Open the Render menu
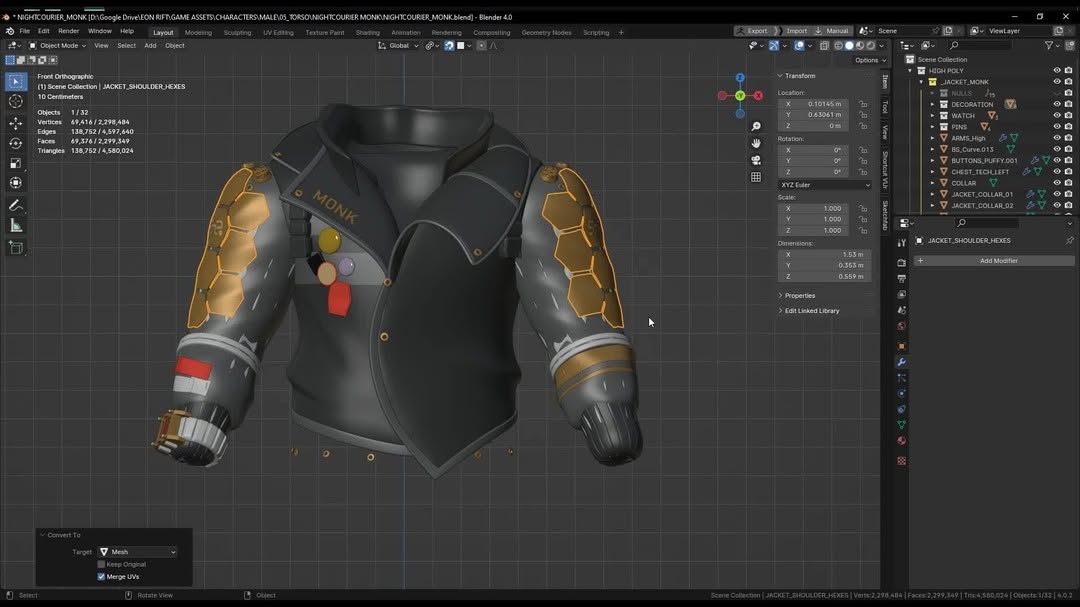This screenshot has width=1080, height=607. pyautogui.click(x=68, y=31)
